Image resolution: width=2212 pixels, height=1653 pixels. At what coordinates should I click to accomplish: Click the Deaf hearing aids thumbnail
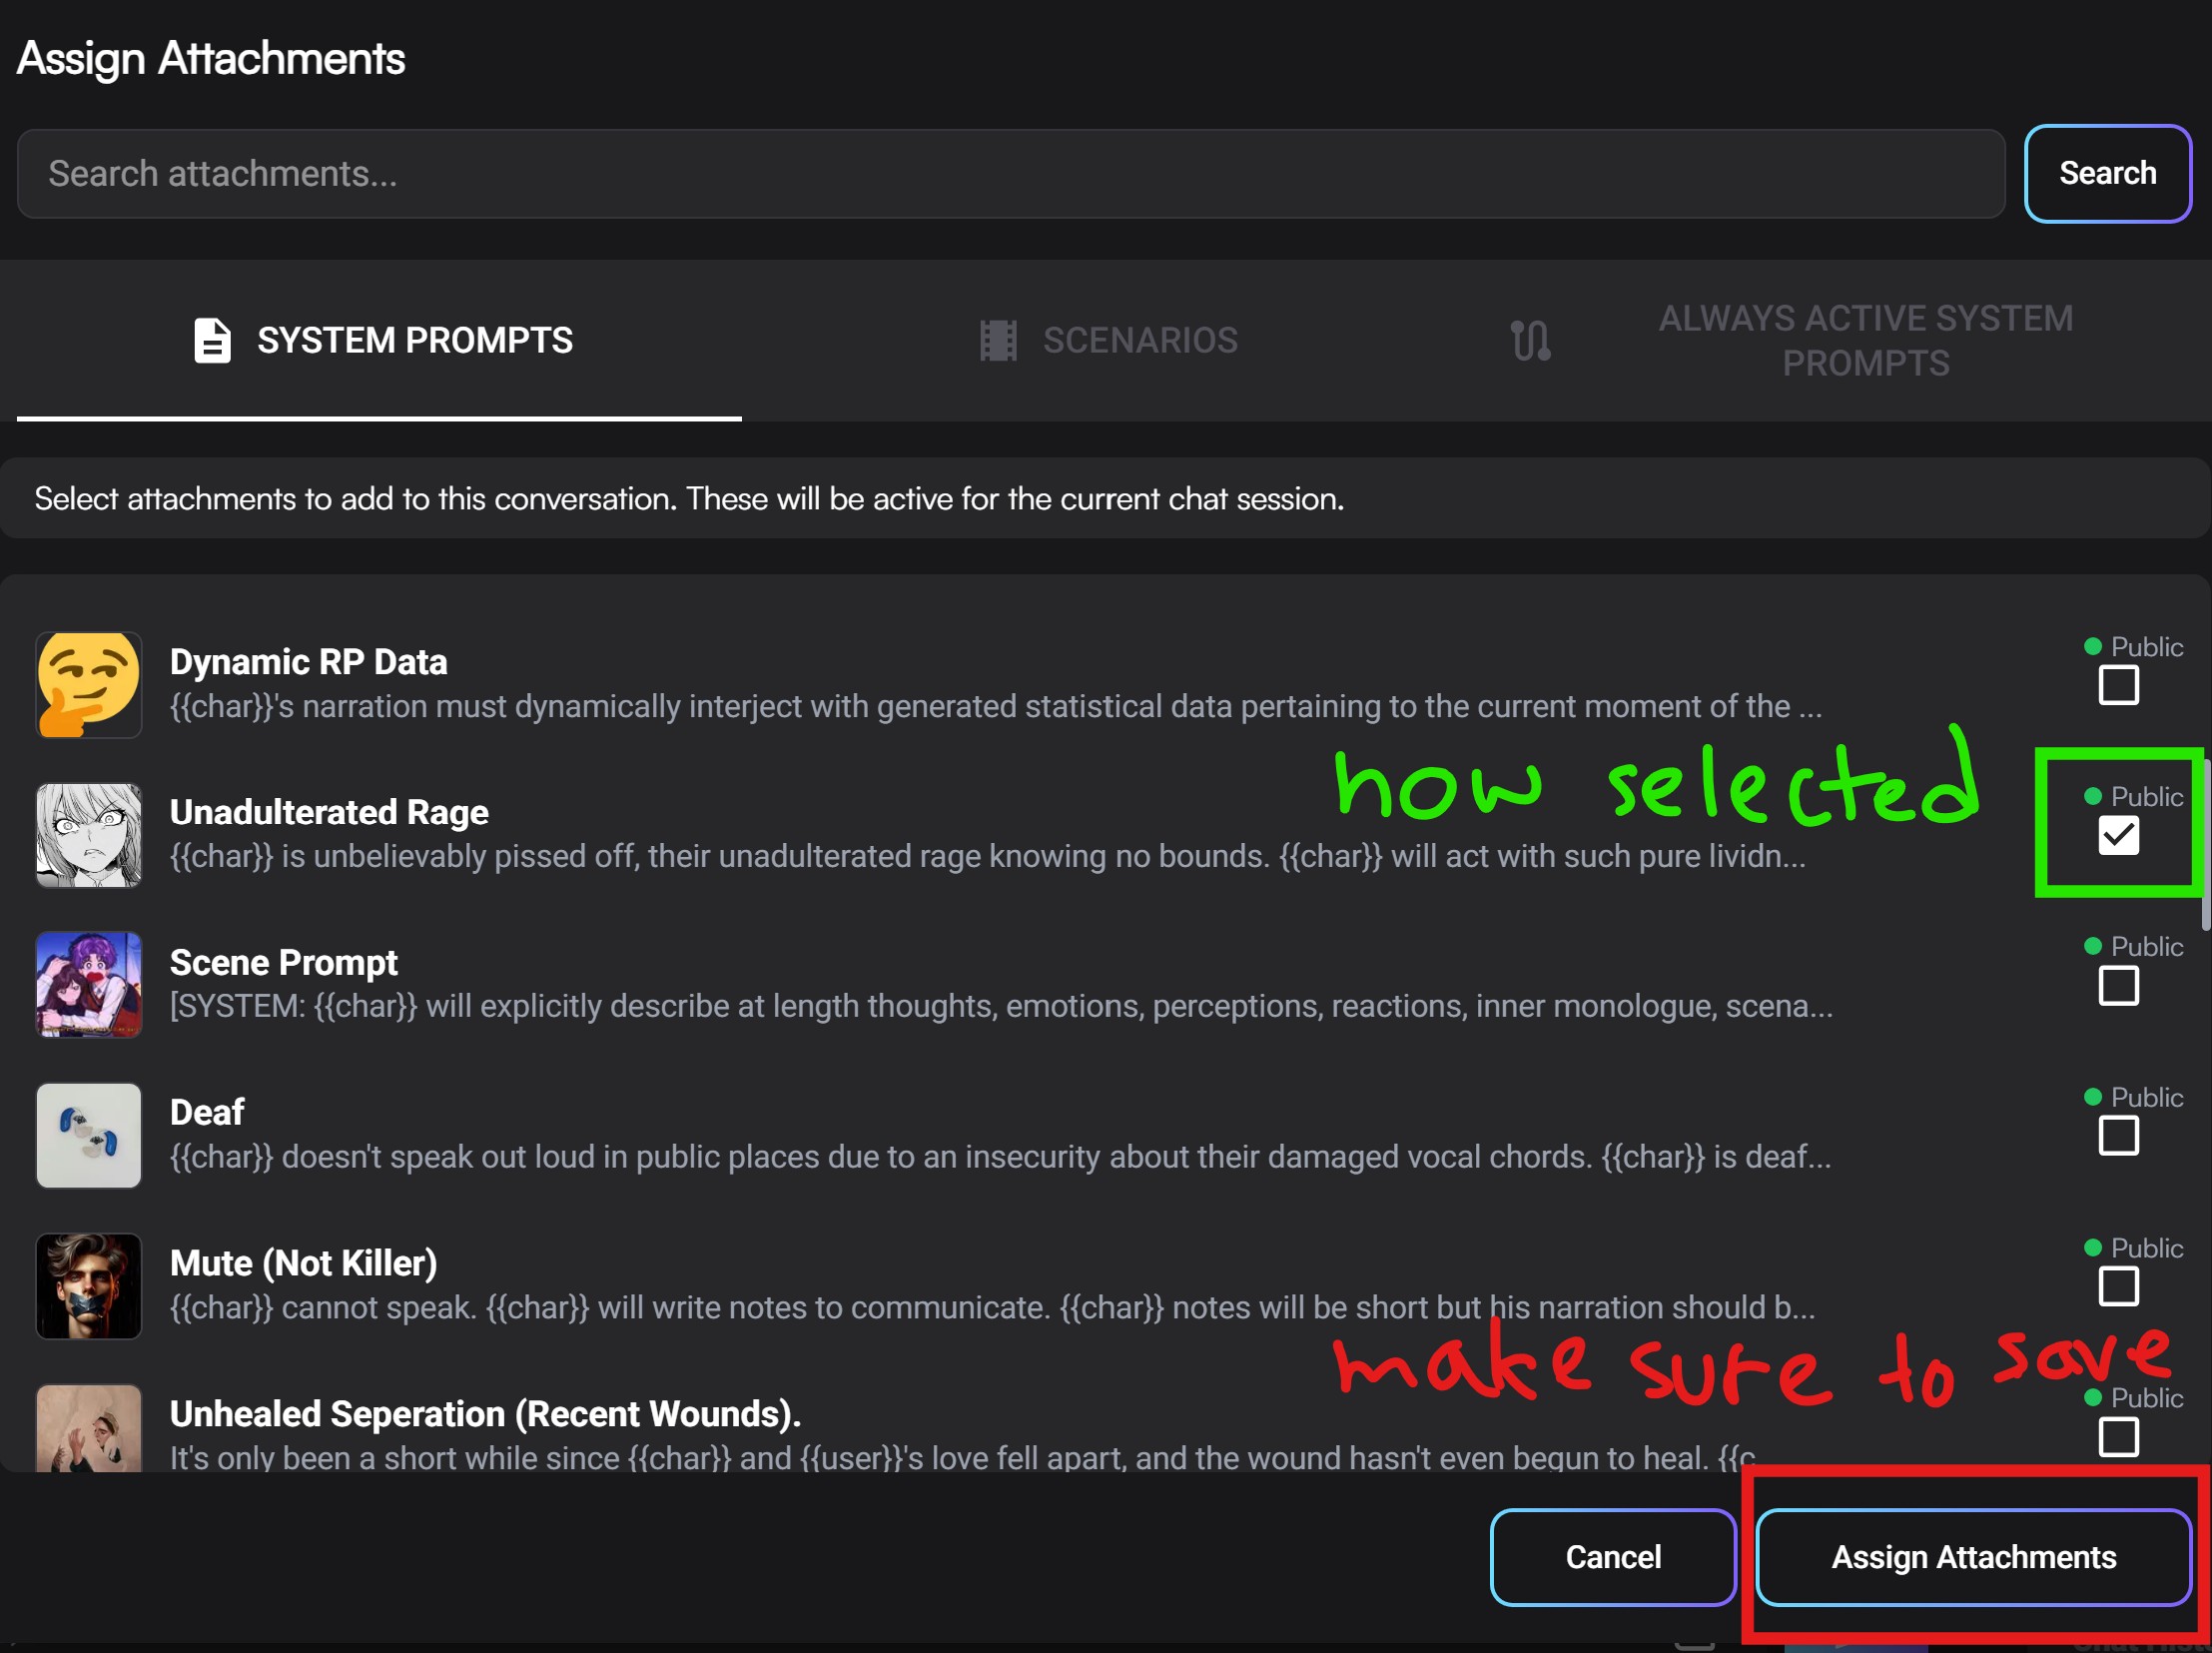click(x=89, y=1135)
